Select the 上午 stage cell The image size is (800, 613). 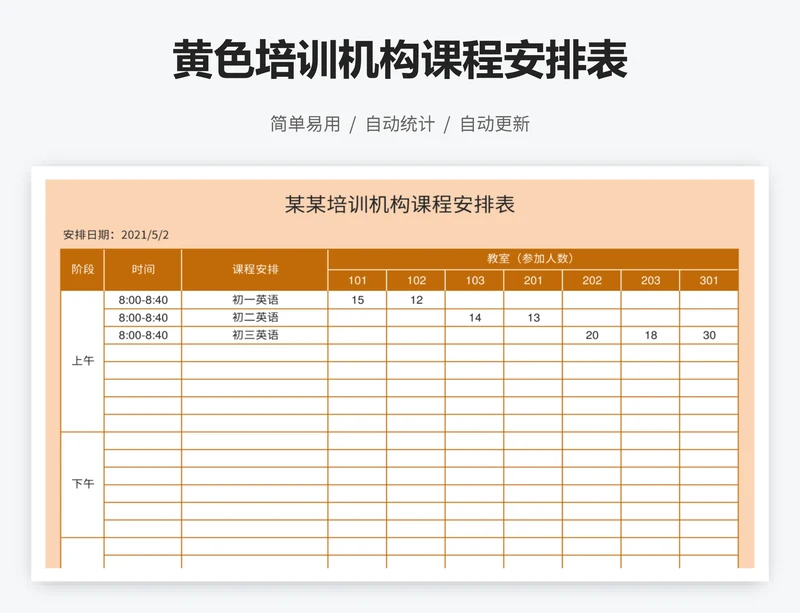82,361
